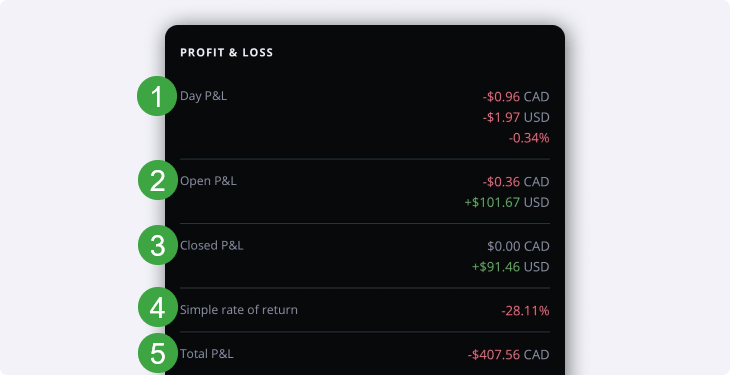Click the Simple rate of return label
Viewport: 730px width, 375px height.
pyautogui.click(x=239, y=310)
